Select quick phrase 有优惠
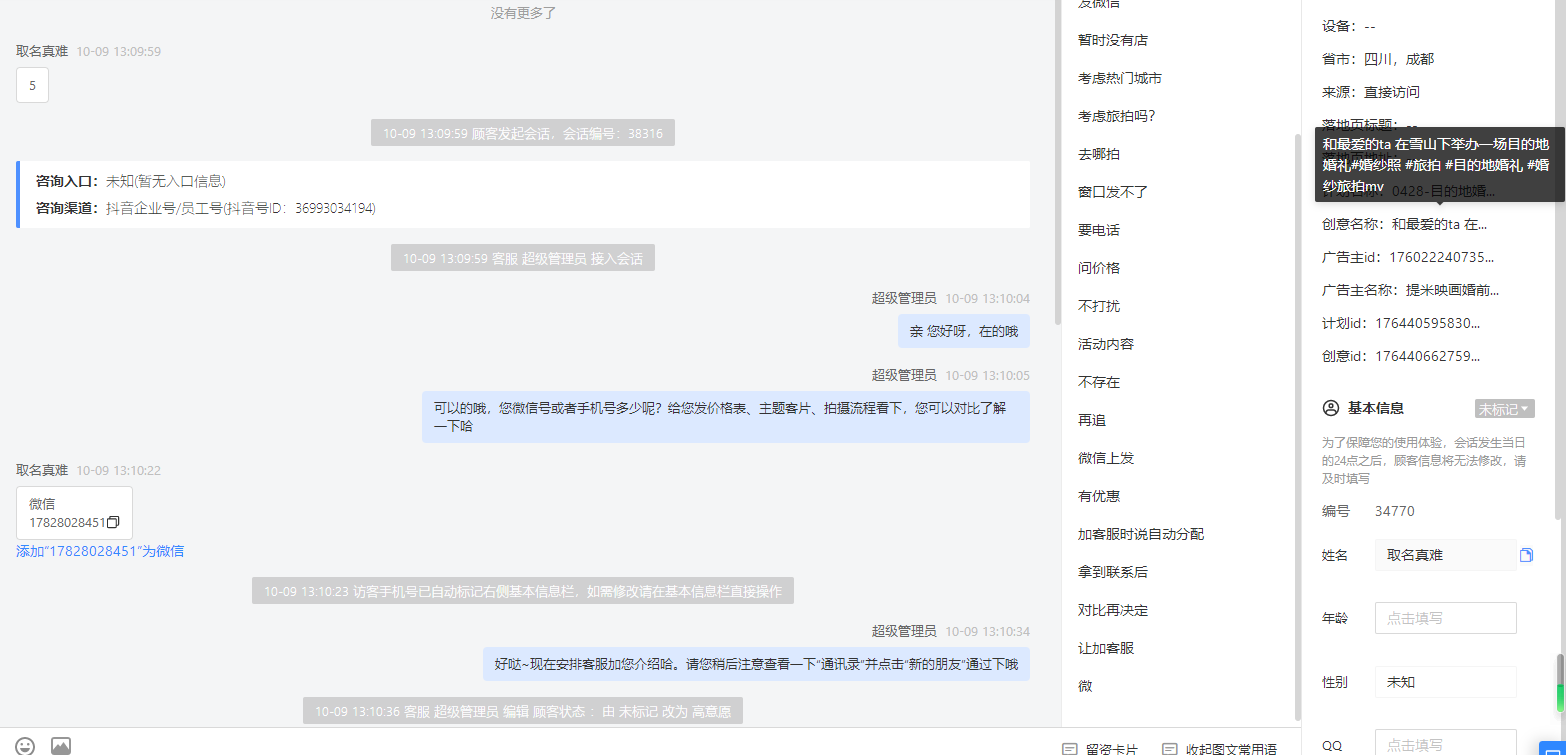The image size is (1566, 755). tap(1098, 496)
